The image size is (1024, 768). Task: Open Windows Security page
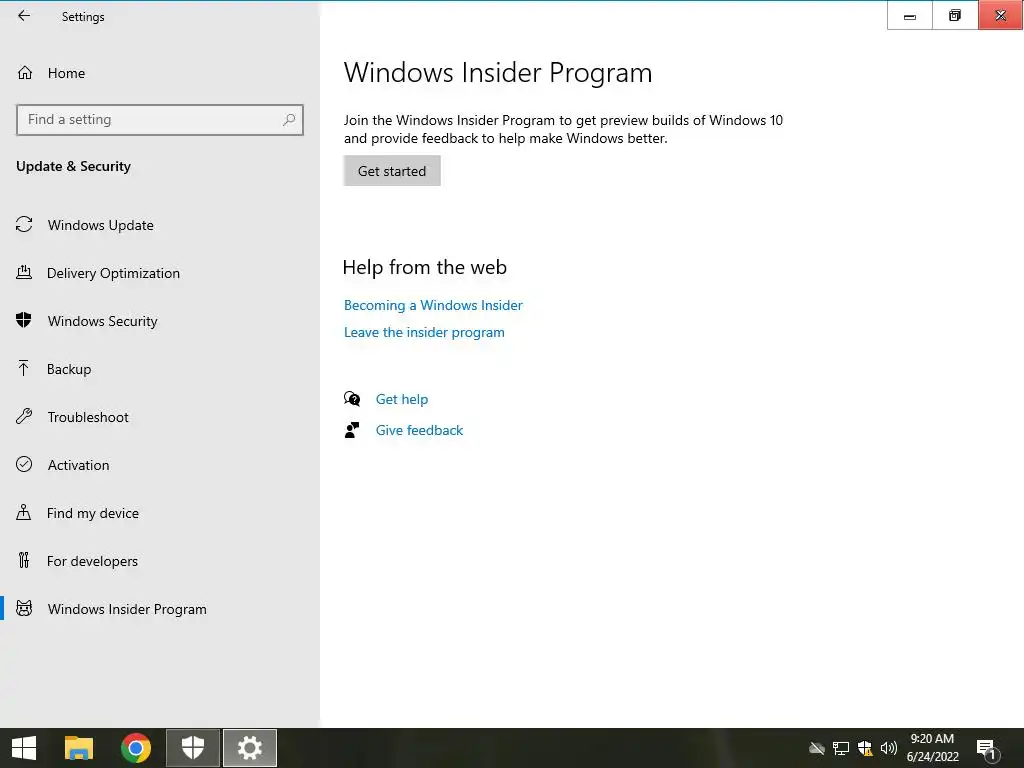[103, 321]
